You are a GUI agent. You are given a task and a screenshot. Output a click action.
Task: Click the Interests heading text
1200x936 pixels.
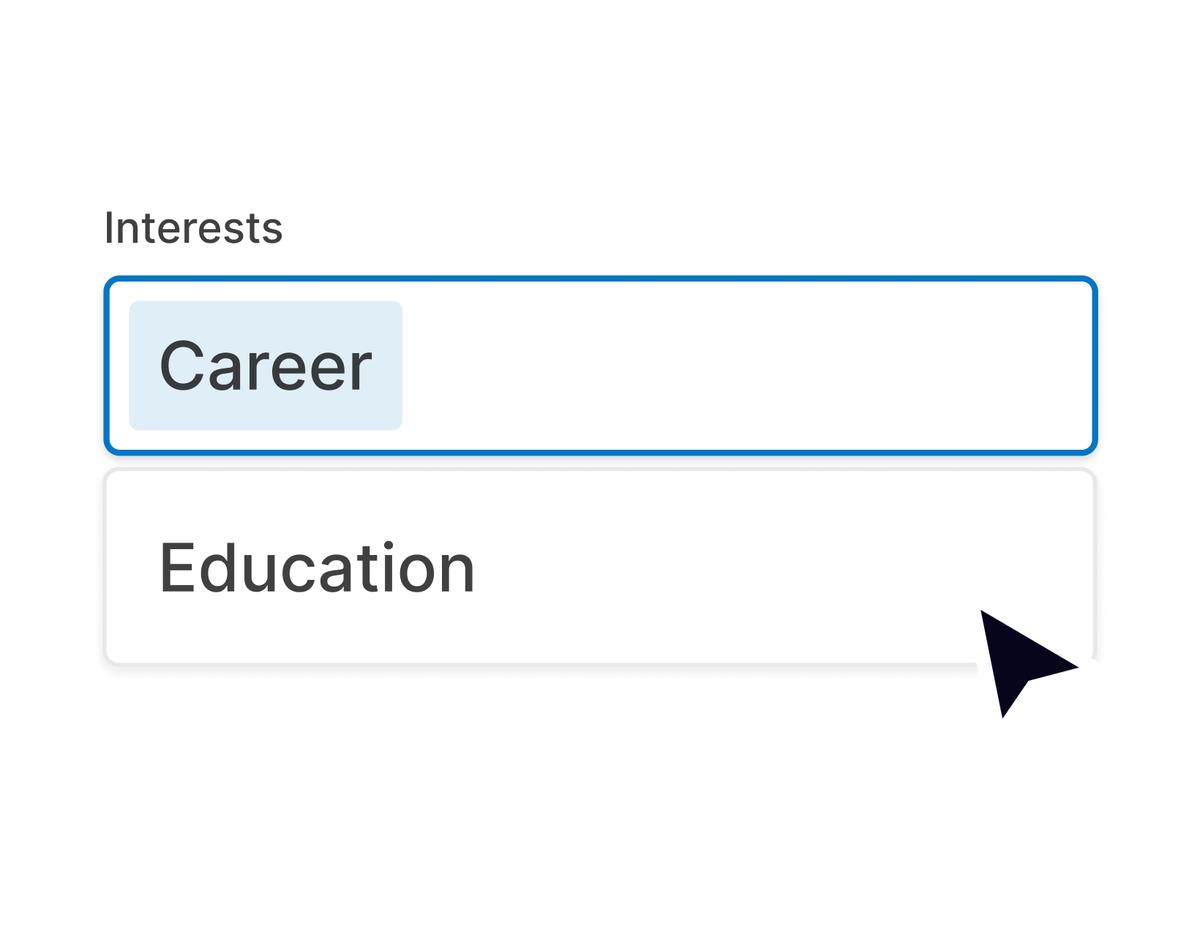[193, 228]
